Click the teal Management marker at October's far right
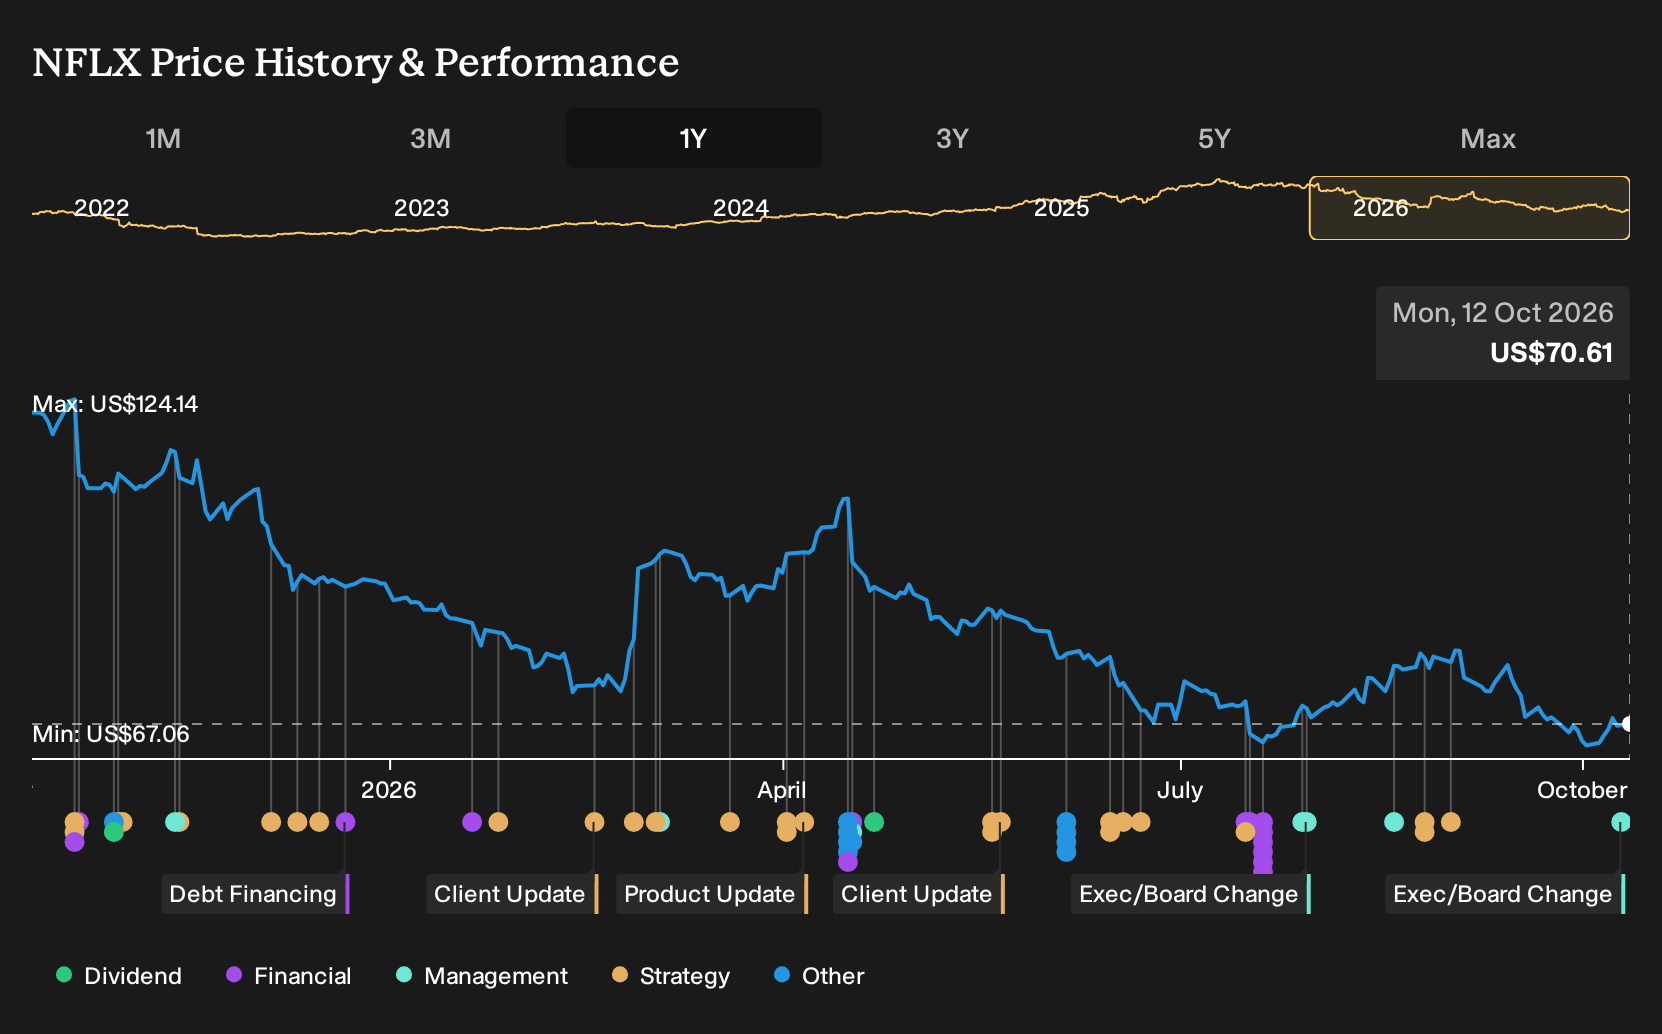 (1621, 822)
